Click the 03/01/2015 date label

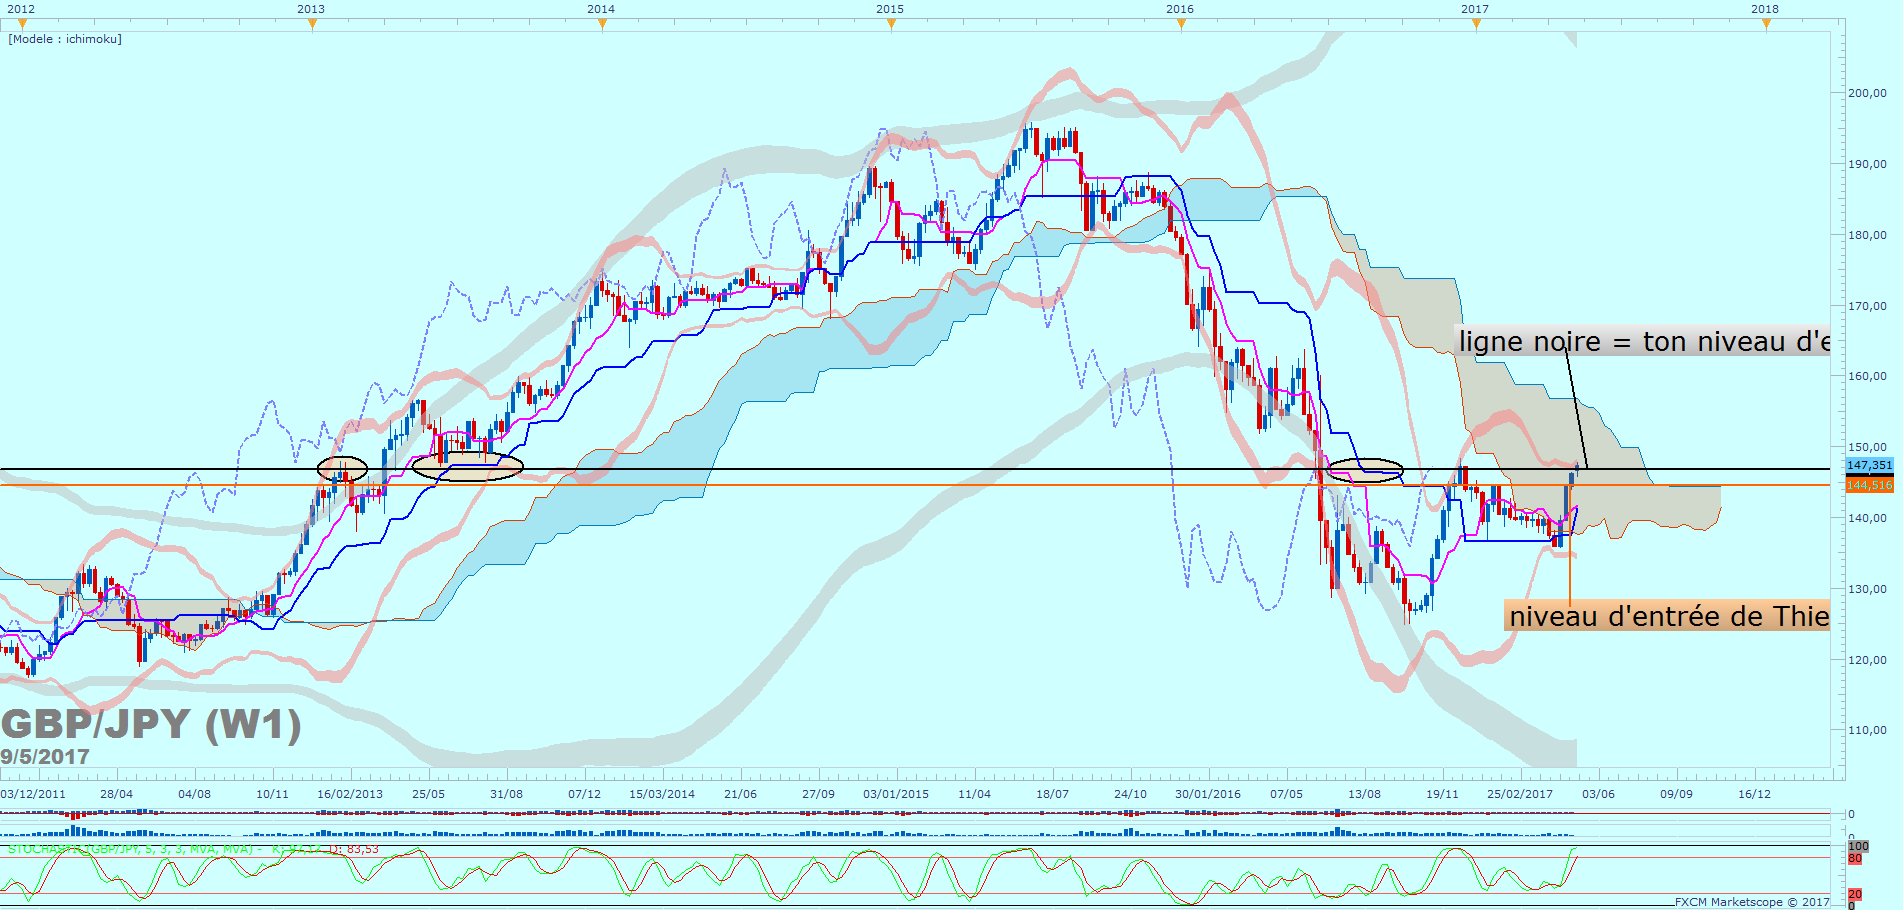click(x=896, y=794)
